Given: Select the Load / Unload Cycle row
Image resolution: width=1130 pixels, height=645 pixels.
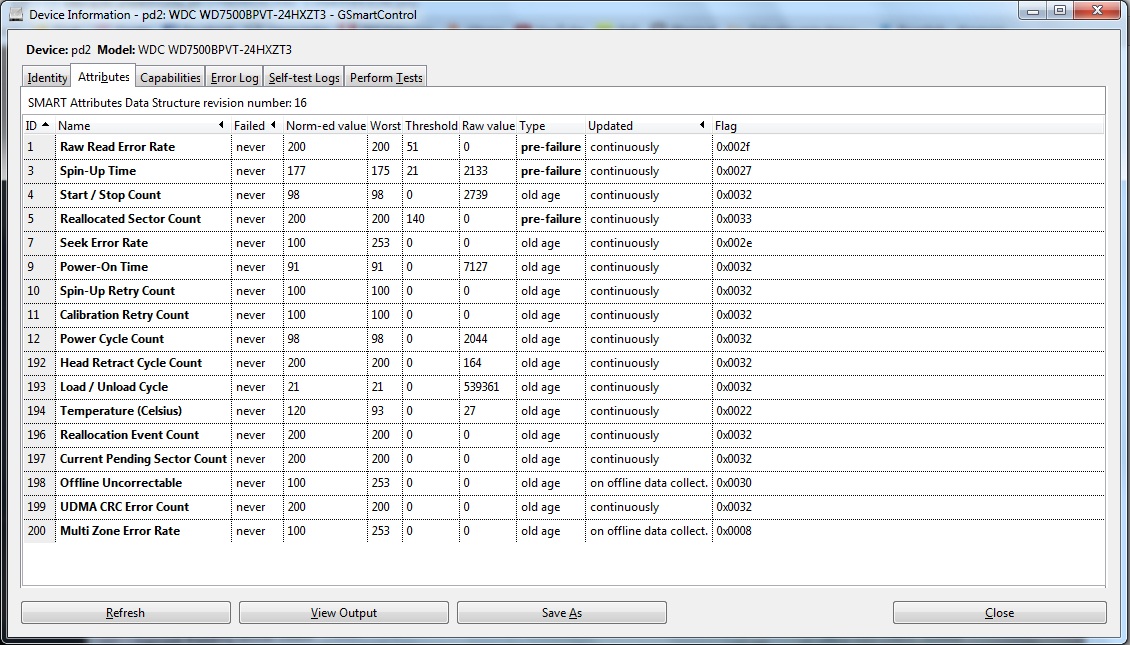Looking at the screenshot, I should click(x=564, y=387).
